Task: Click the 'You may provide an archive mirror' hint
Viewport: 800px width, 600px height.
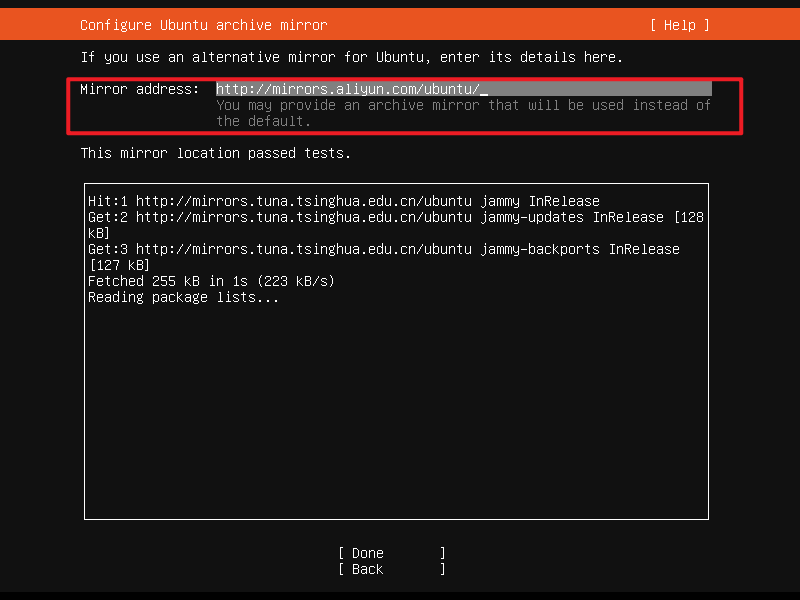Action: 463,105
